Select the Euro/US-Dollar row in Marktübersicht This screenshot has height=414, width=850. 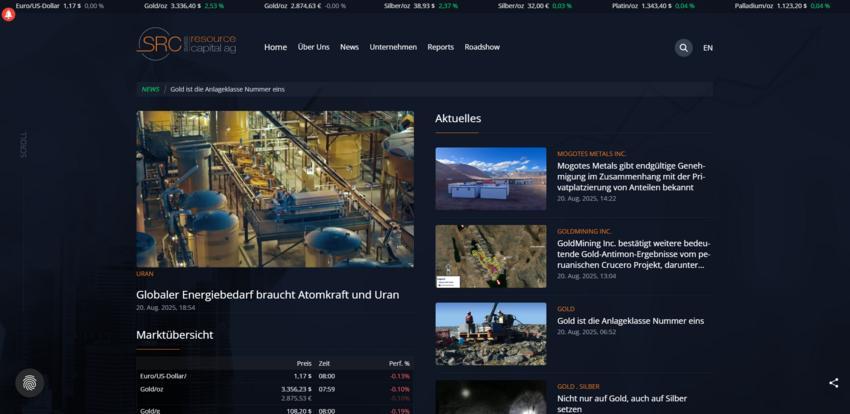[x=273, y=376]
